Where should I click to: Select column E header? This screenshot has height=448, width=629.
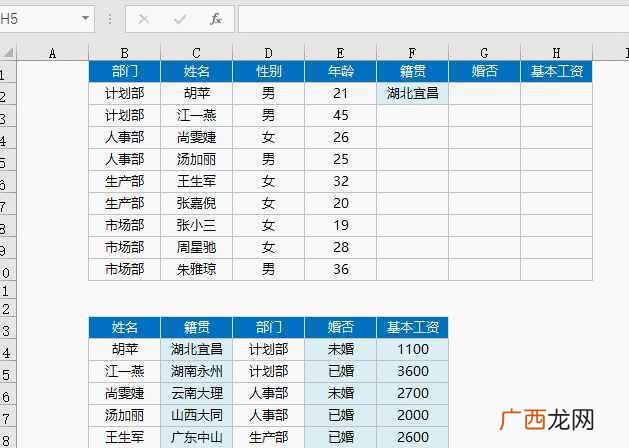(340, 53)
